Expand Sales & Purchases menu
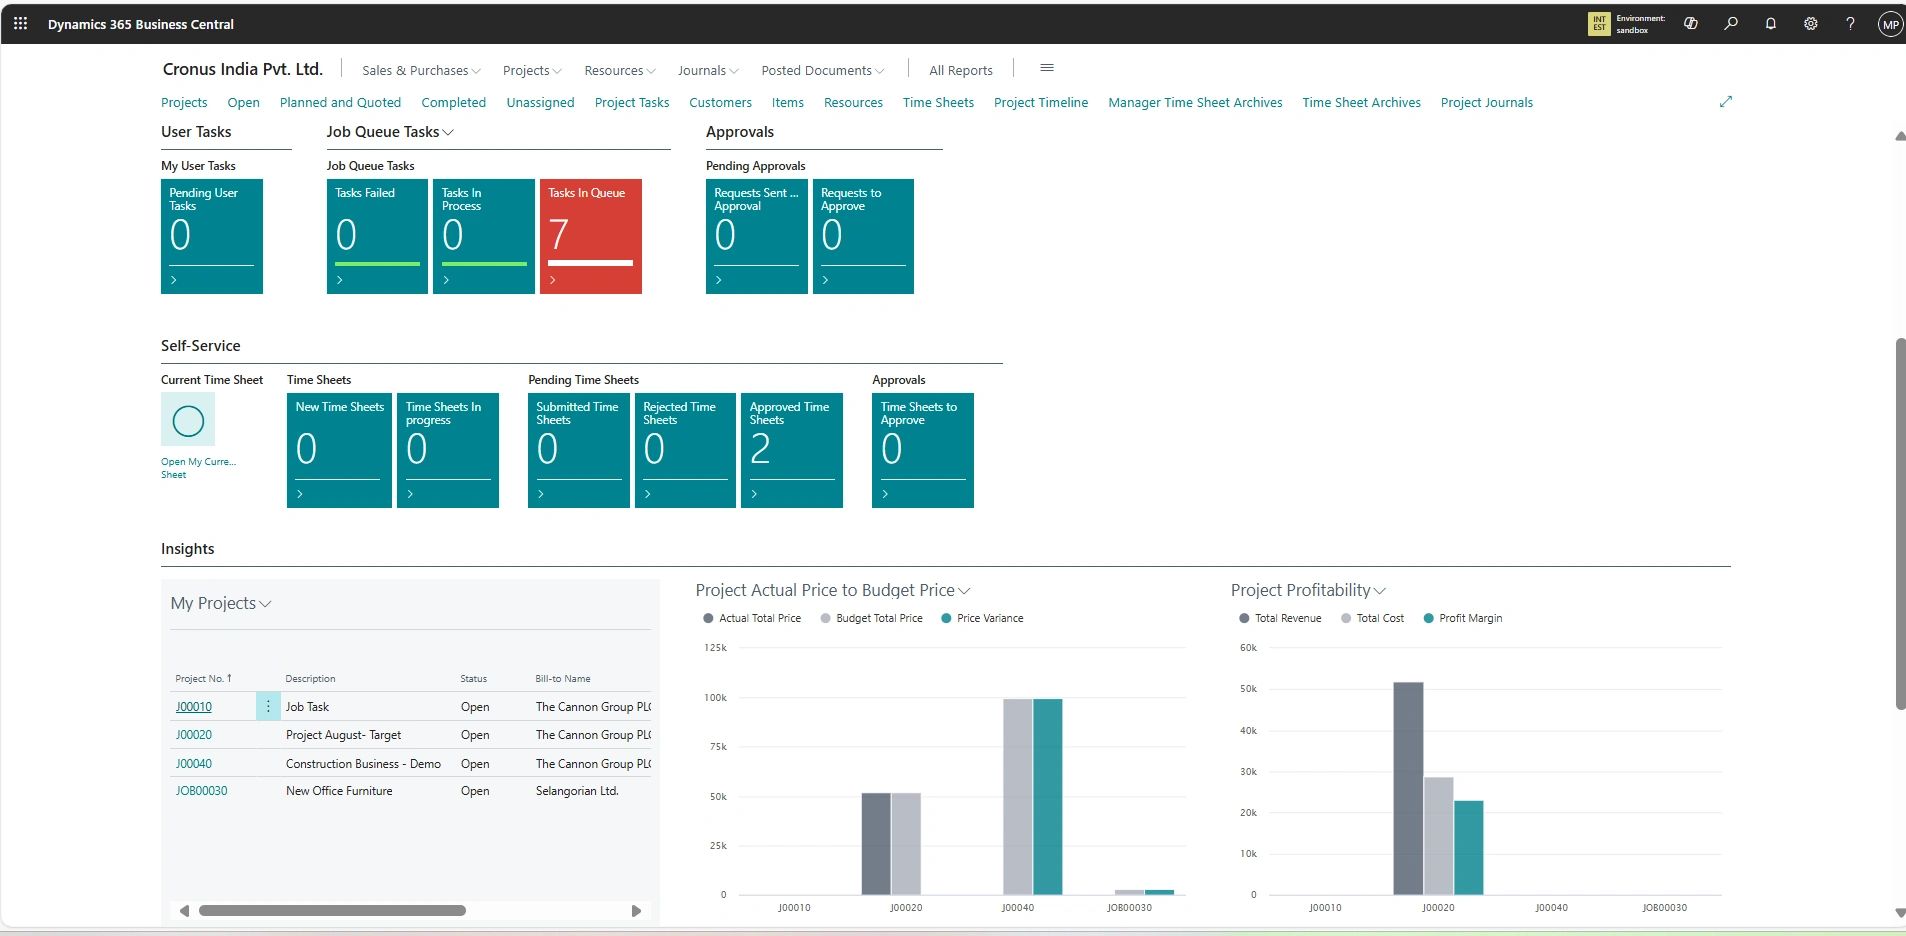This screenshot has height=936, width=1906. tap(421, 70)
